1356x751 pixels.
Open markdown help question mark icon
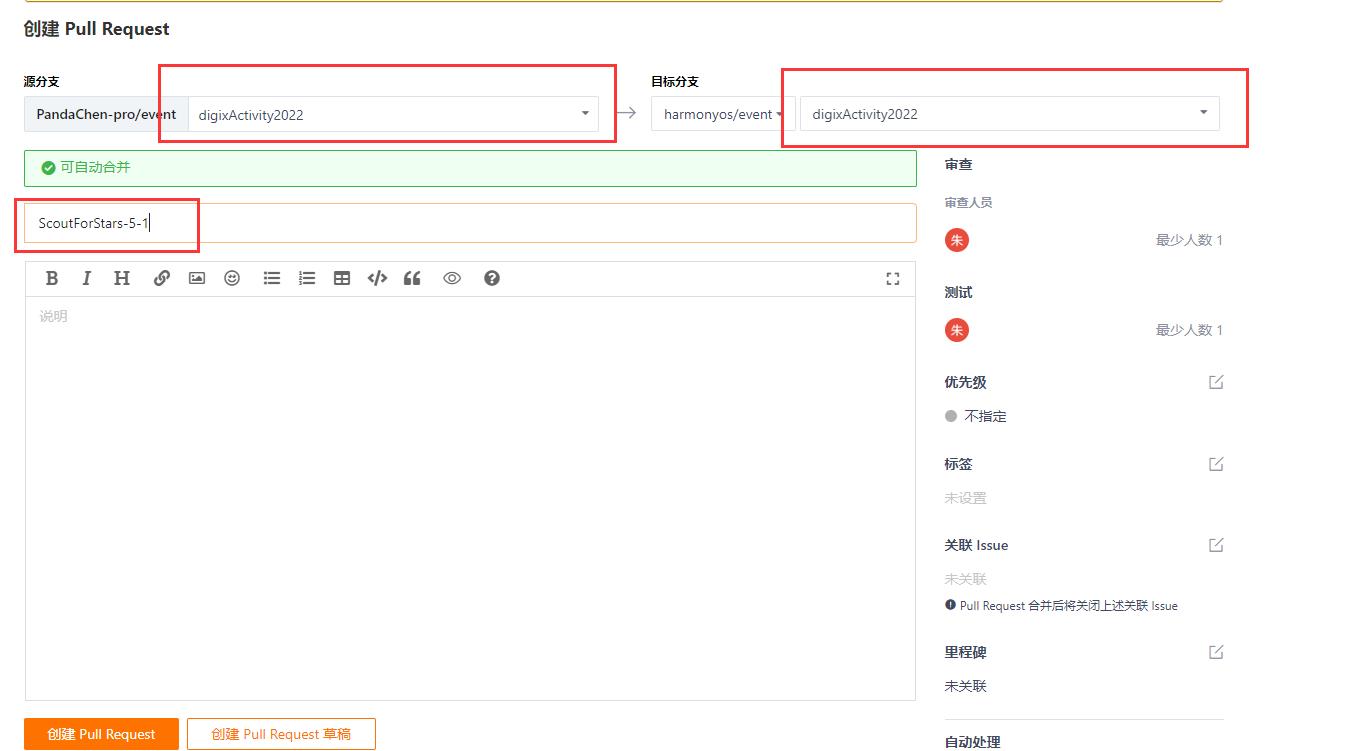pyautogui.click(x=492, y=279)
